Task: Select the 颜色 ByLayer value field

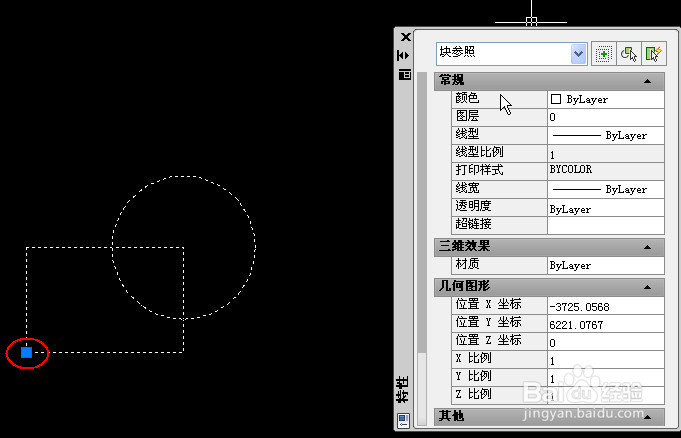Action: (x=605, y=100)
